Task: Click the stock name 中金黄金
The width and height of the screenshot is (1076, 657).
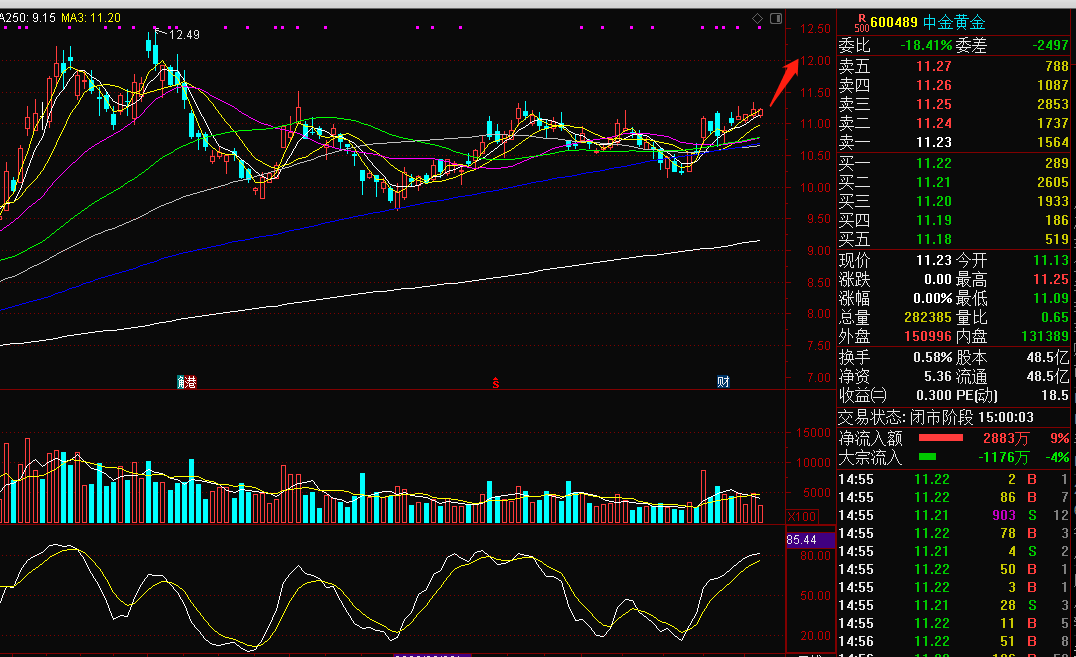Action: coord(954,23)
